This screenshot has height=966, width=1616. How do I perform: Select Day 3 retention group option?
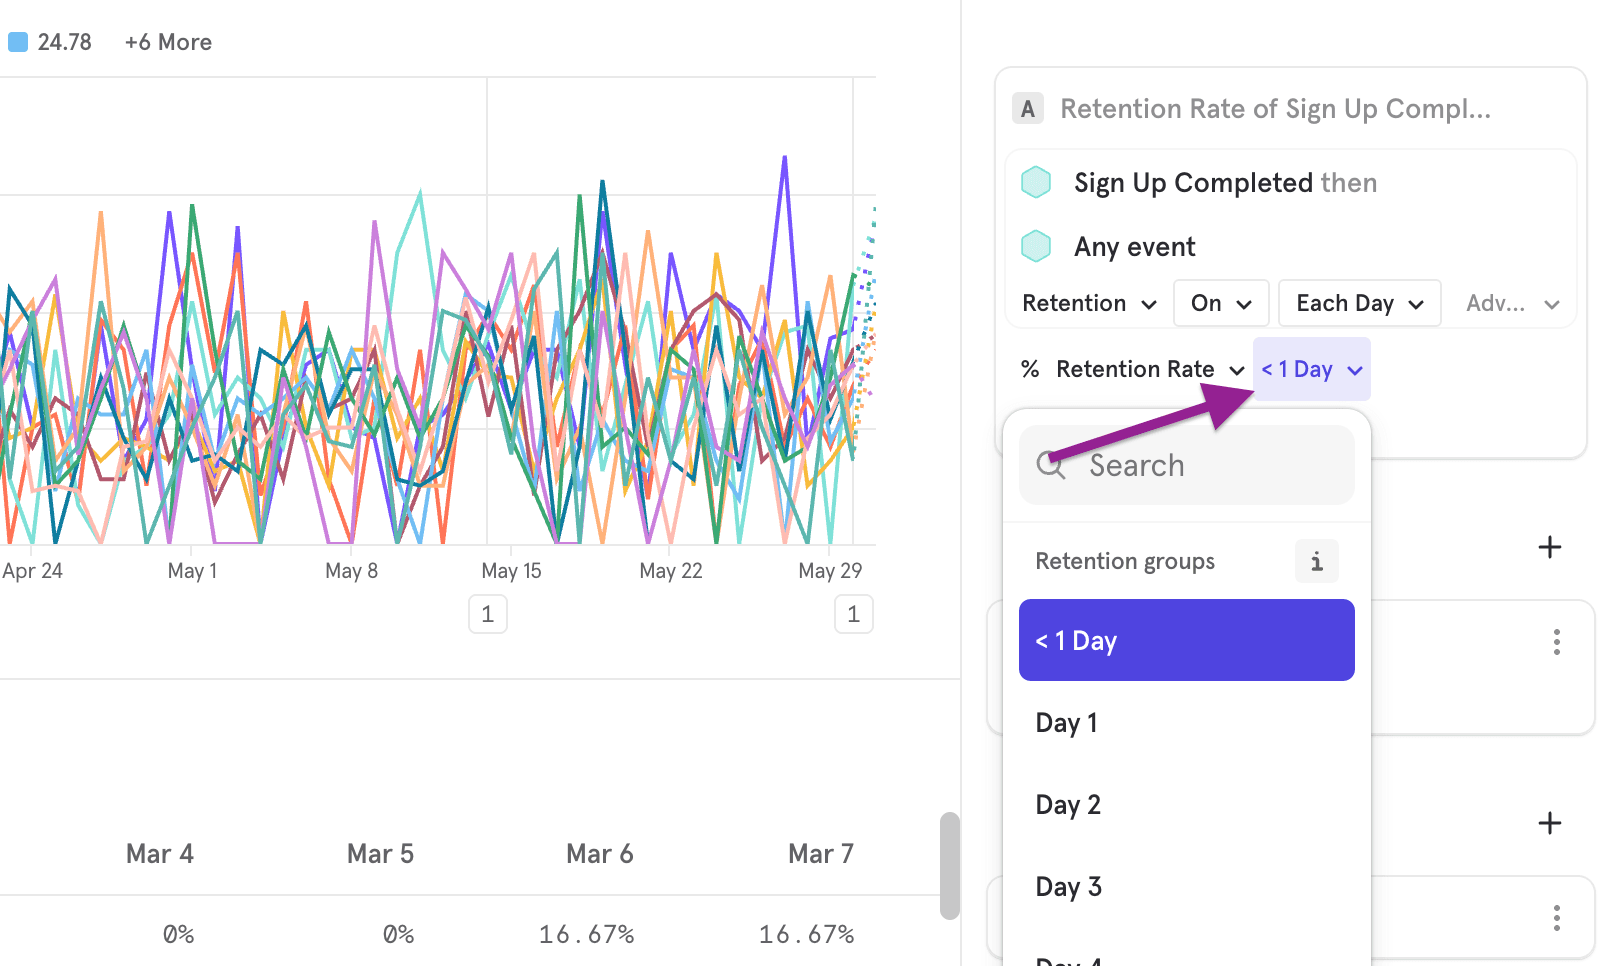click(1068, 886)
